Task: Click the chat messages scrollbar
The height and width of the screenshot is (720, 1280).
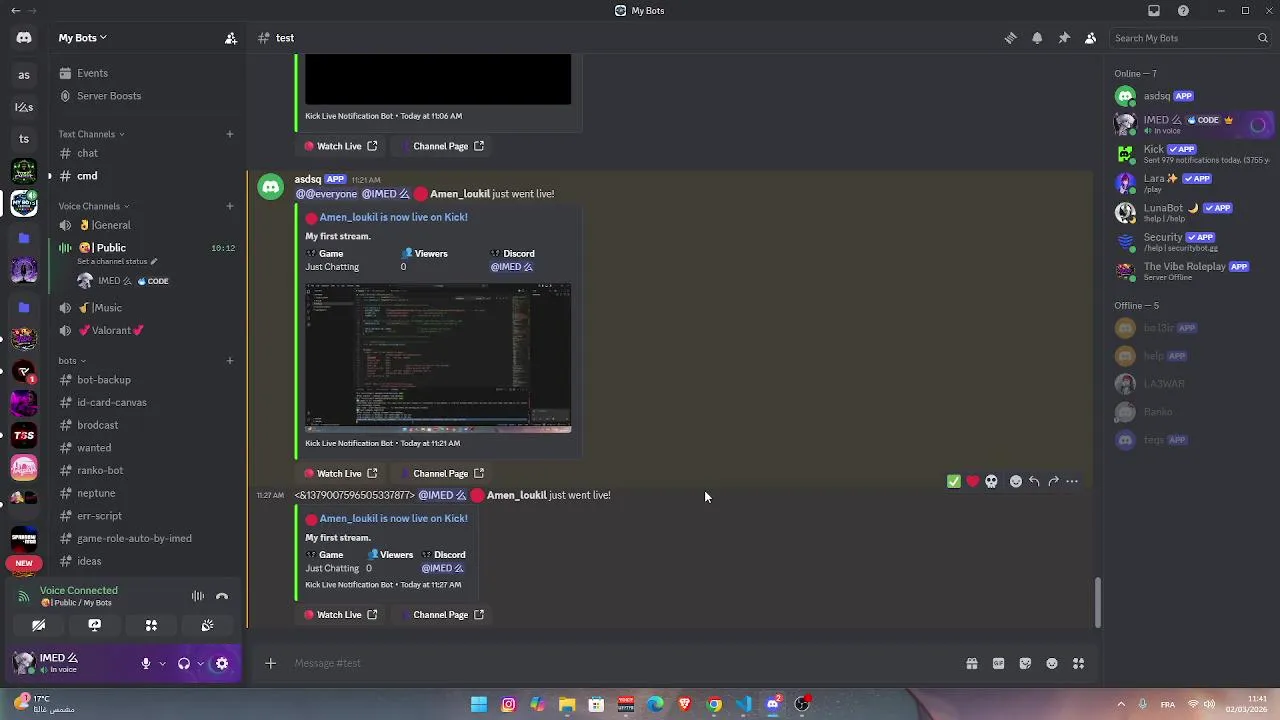Action: [x=1097, y=602]
